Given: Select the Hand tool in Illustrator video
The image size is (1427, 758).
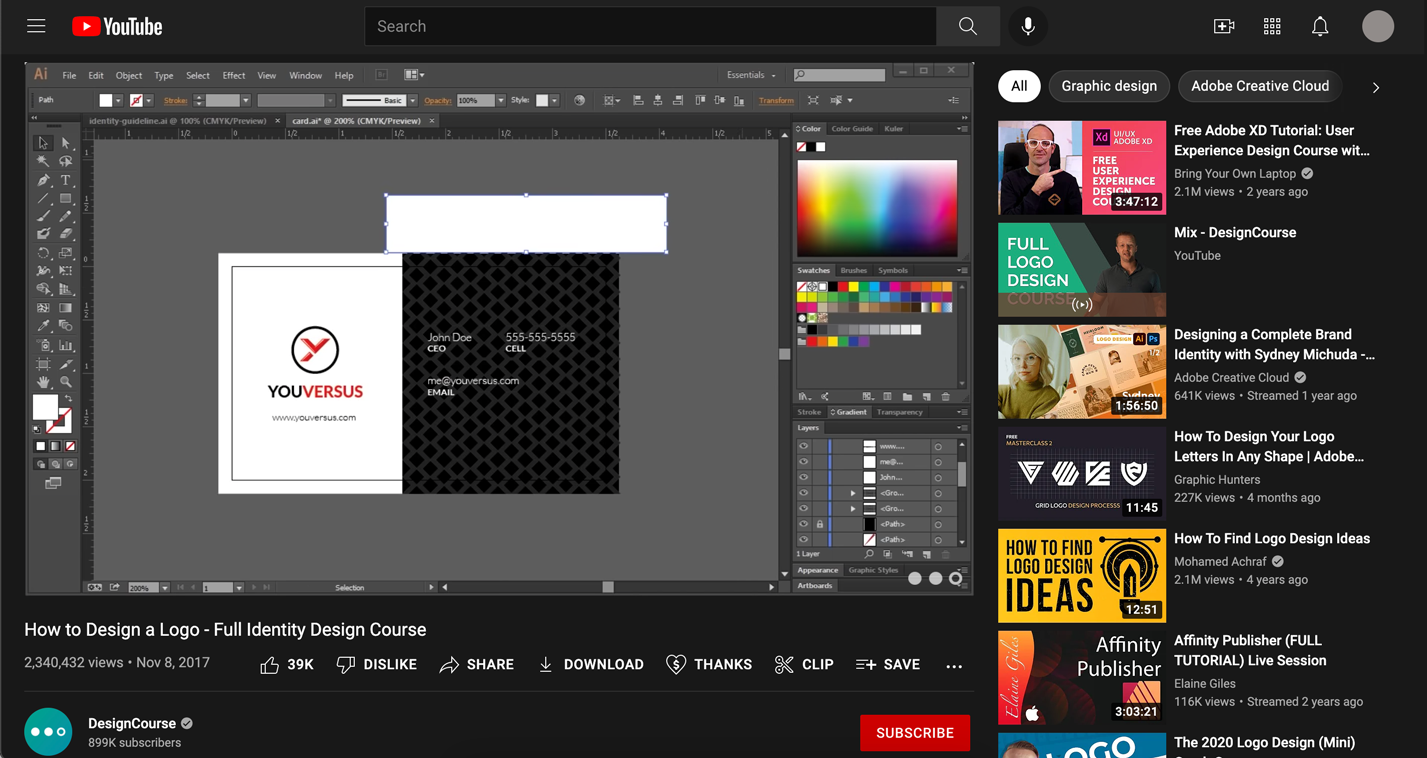Looking at the screenshot, I should [x=43, y=382].
